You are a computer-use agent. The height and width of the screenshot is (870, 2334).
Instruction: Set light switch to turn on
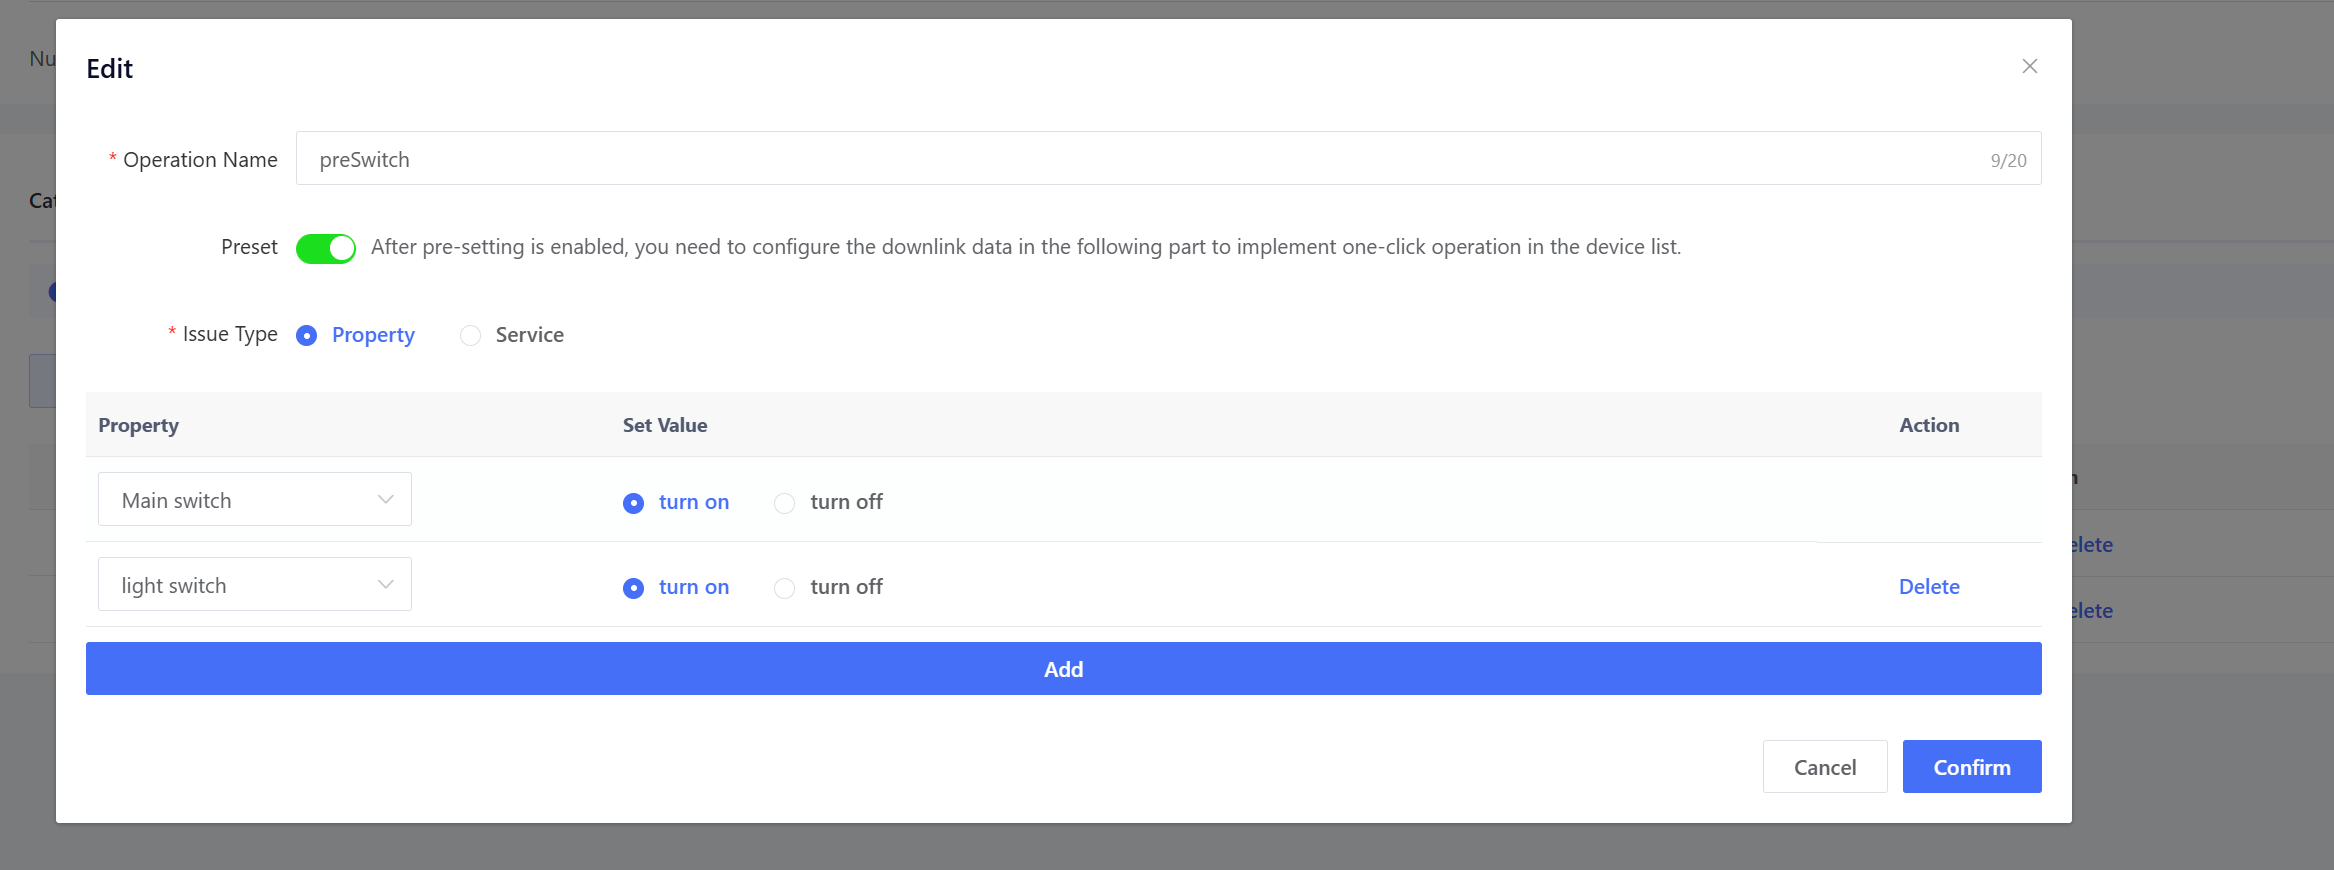634,588
